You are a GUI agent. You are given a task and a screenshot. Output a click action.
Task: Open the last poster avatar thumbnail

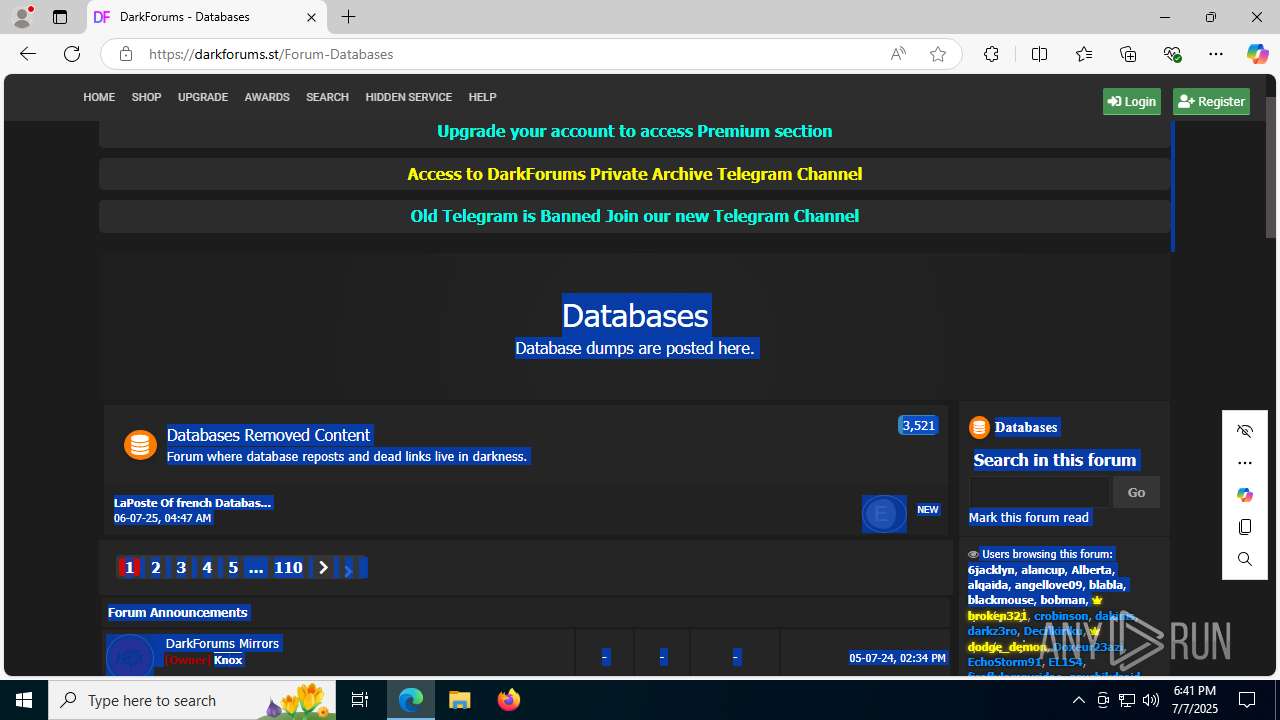pos(884,514)
